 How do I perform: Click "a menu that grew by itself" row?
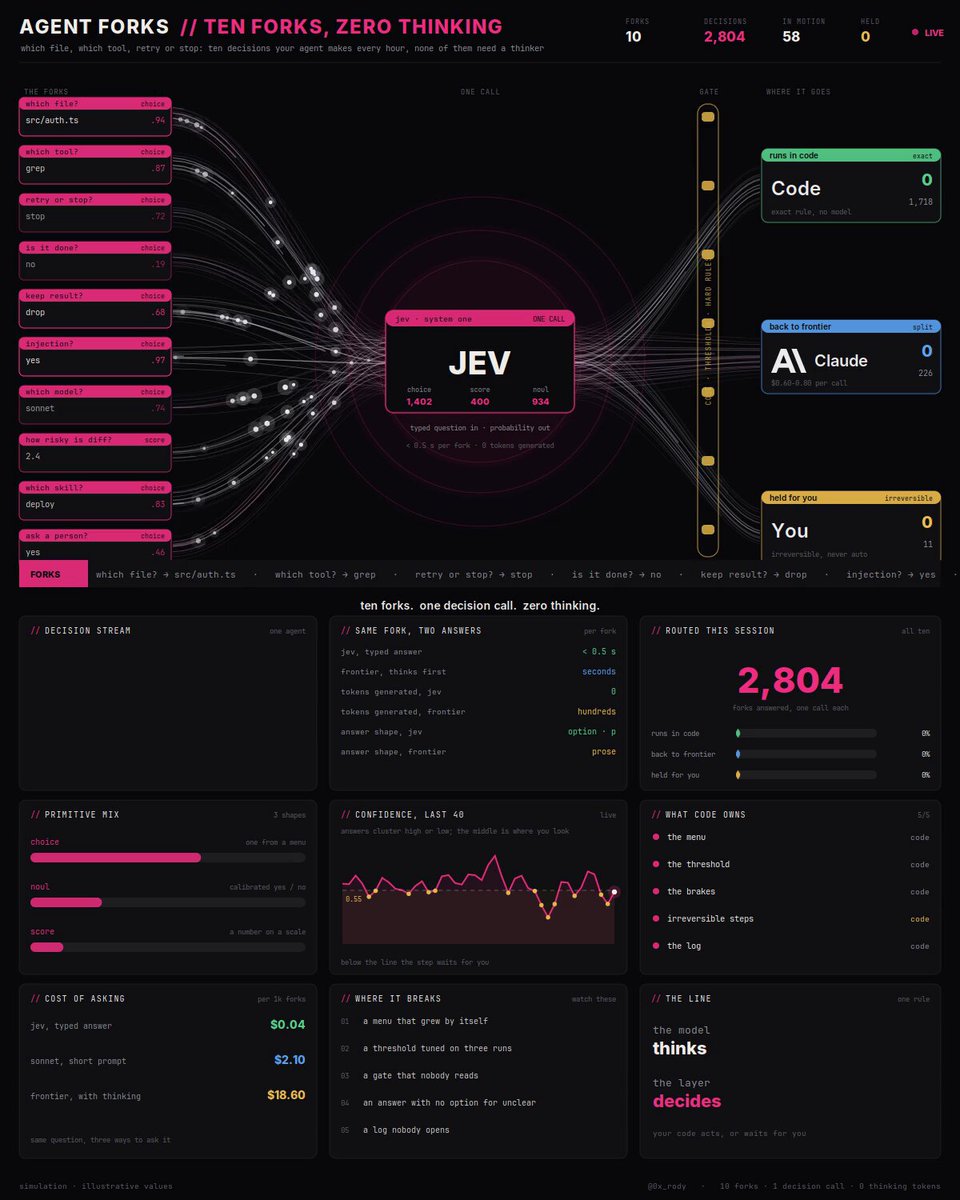(x=478, y=1021)
